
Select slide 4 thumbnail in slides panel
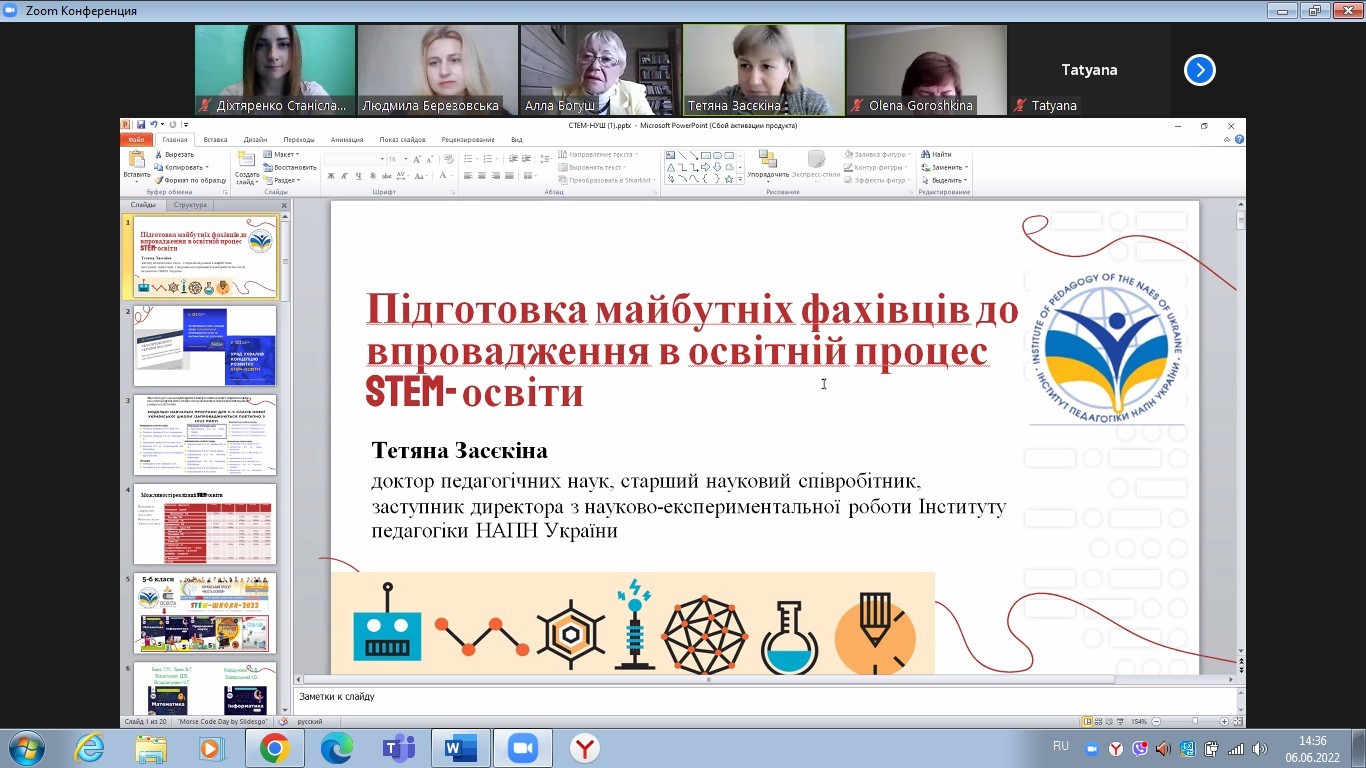[x=205, y=524]
